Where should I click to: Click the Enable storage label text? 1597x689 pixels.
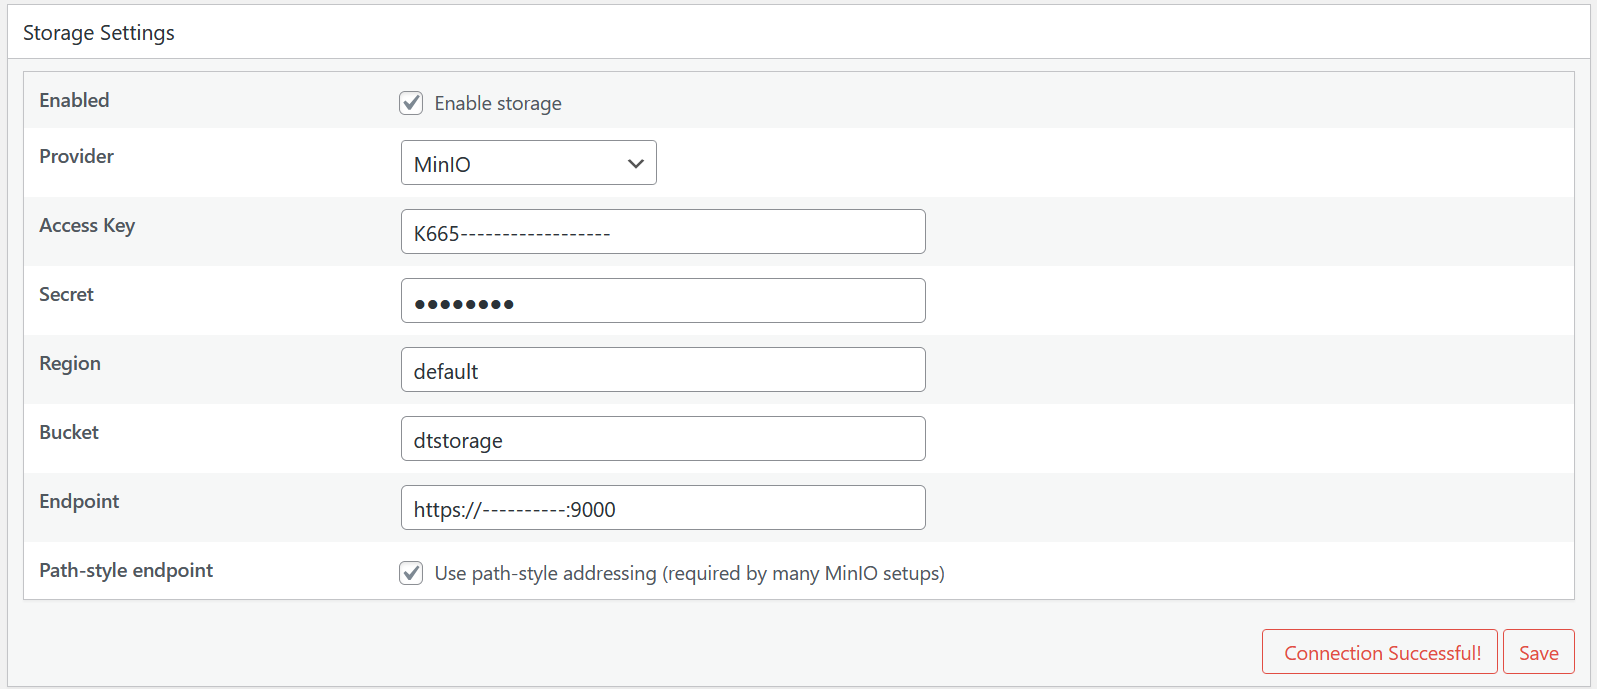click(x=499, y=103)
